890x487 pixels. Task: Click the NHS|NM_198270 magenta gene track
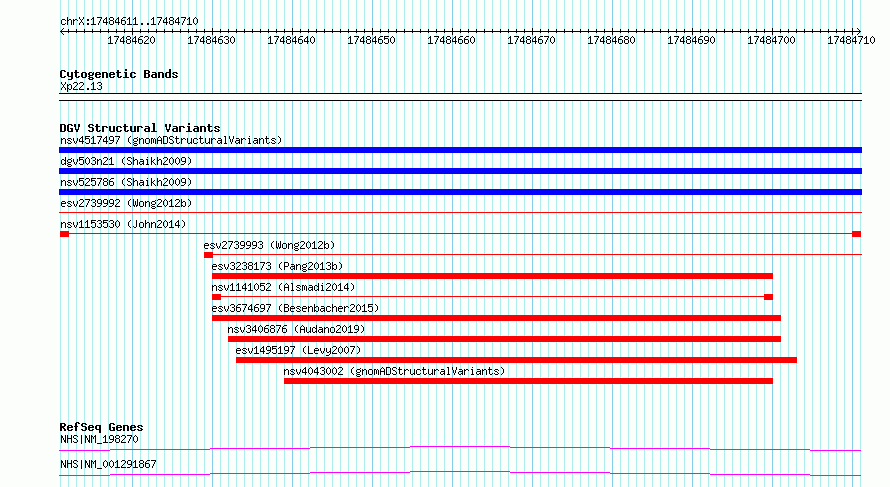[x=460, y=448]
